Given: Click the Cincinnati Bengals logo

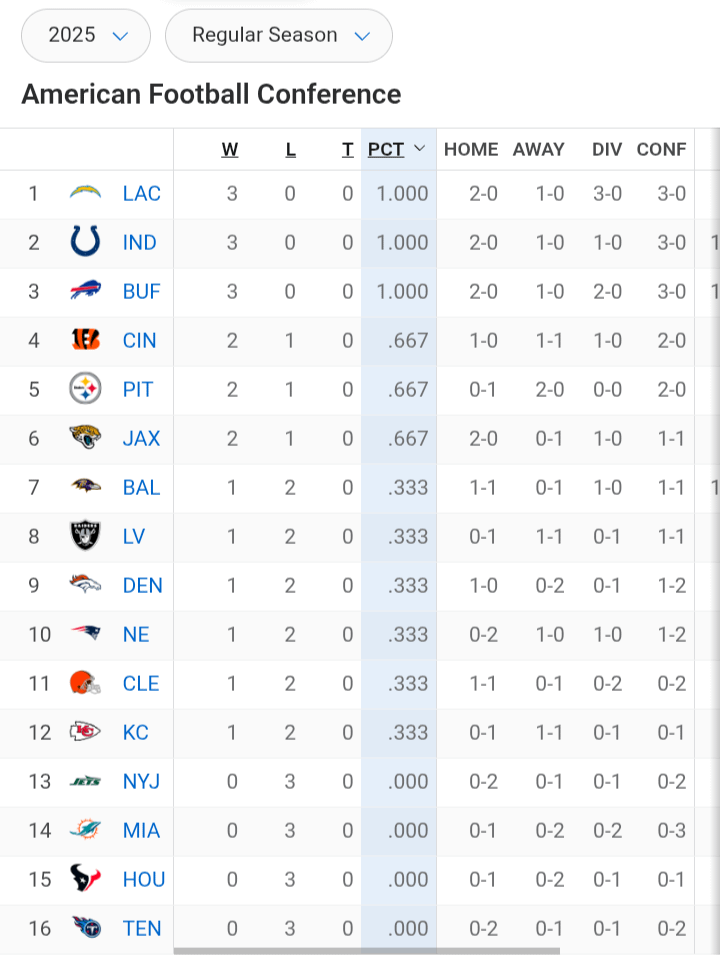Looking at the screenshot, I should [85, 340].
